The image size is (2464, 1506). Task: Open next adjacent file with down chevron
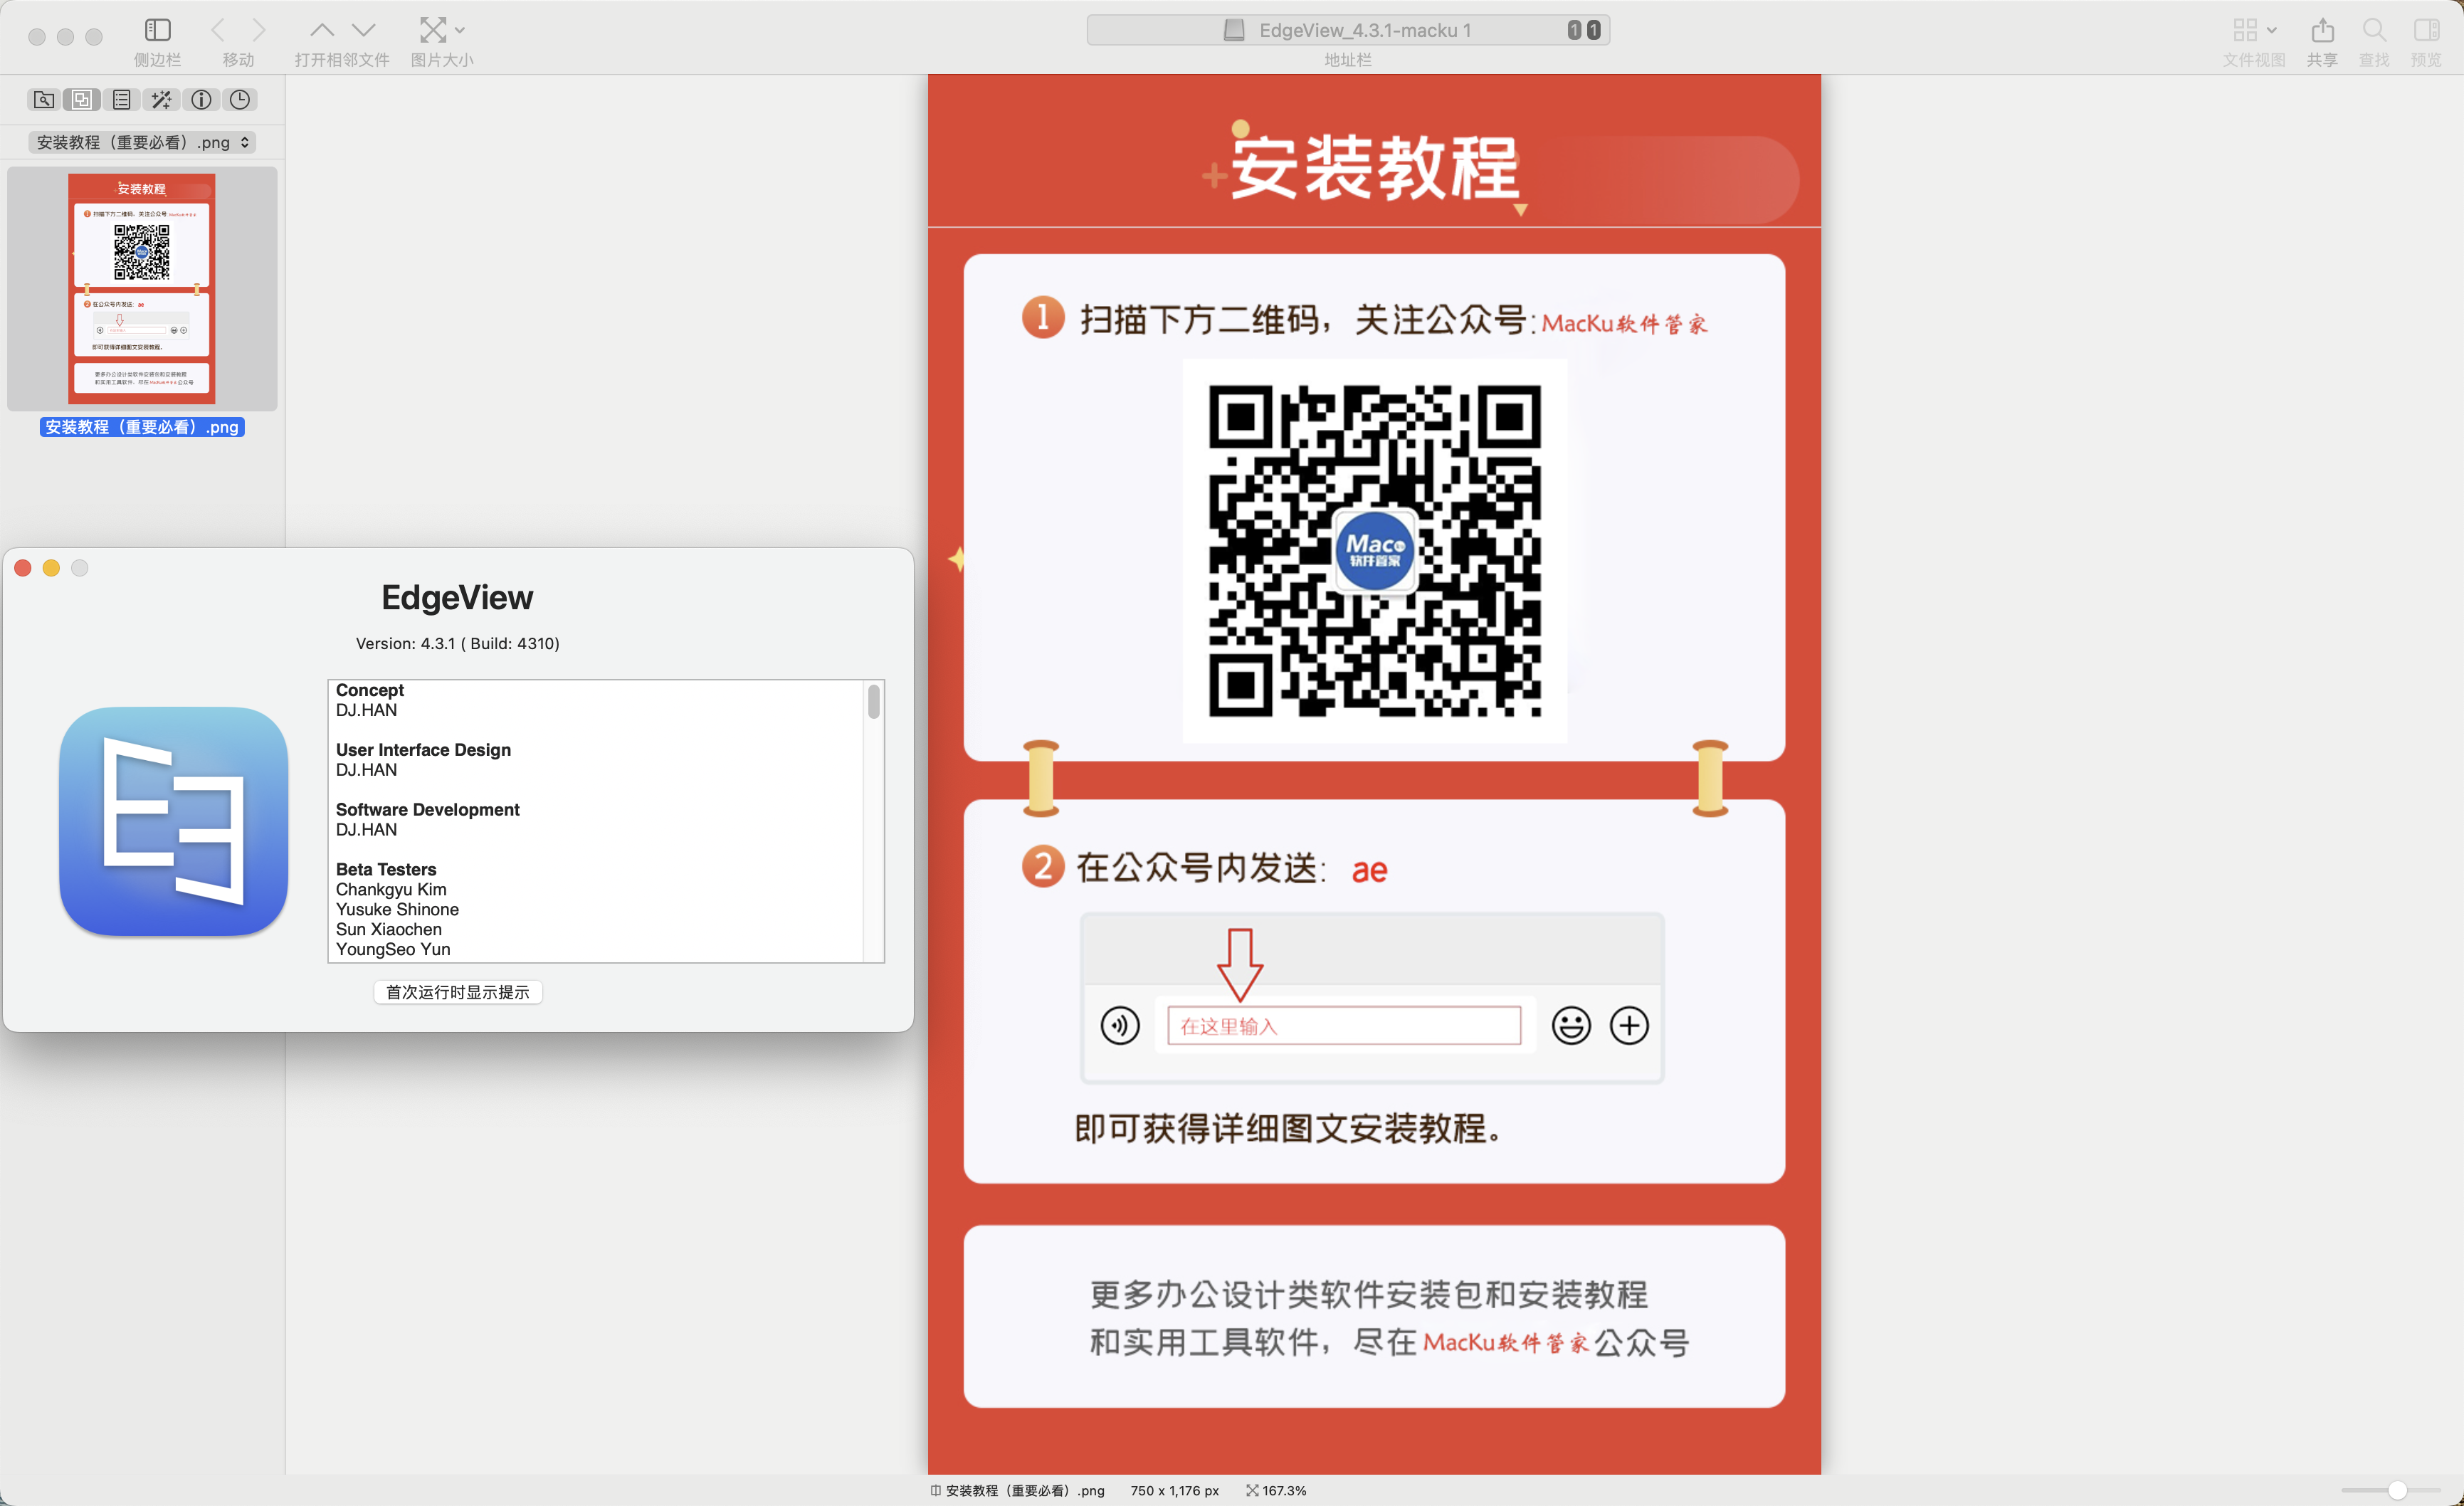pos(364,30)
